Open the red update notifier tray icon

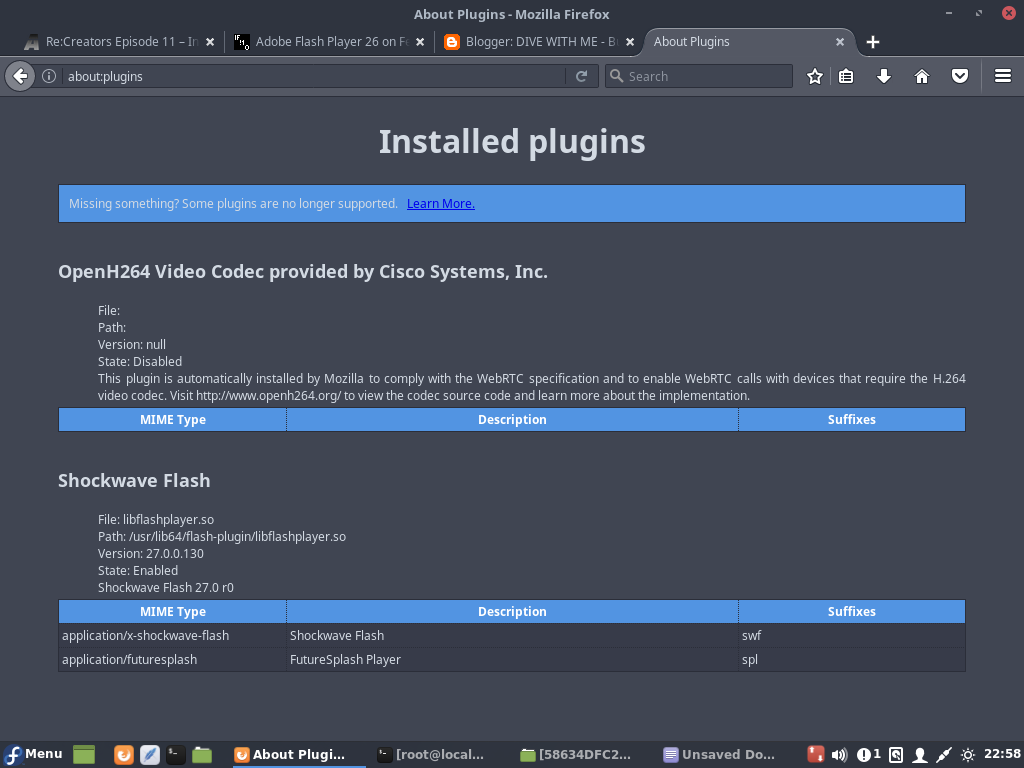coord(815,755)
